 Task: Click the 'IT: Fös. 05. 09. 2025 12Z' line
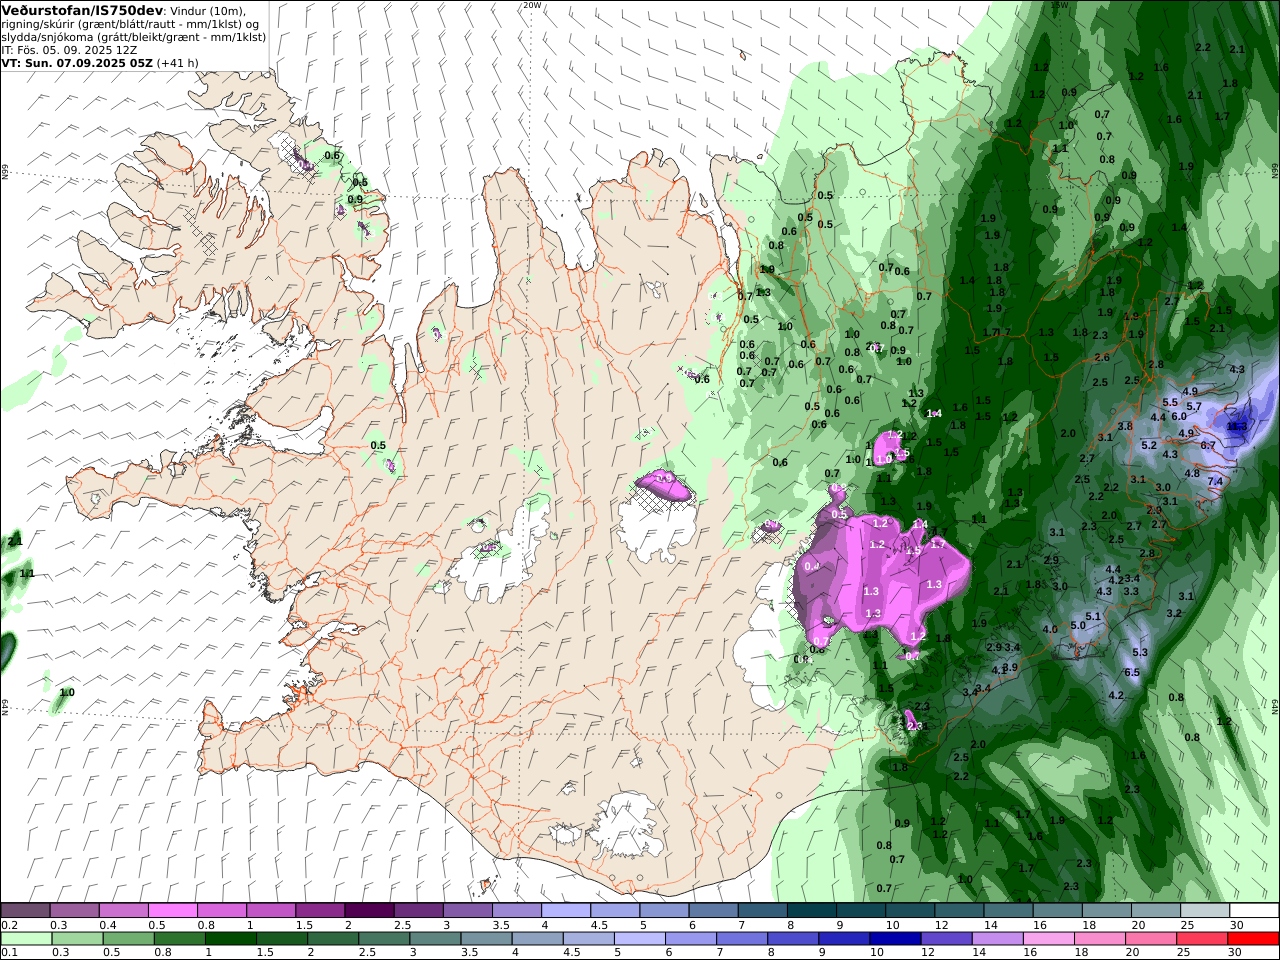[x=69, y=49]
